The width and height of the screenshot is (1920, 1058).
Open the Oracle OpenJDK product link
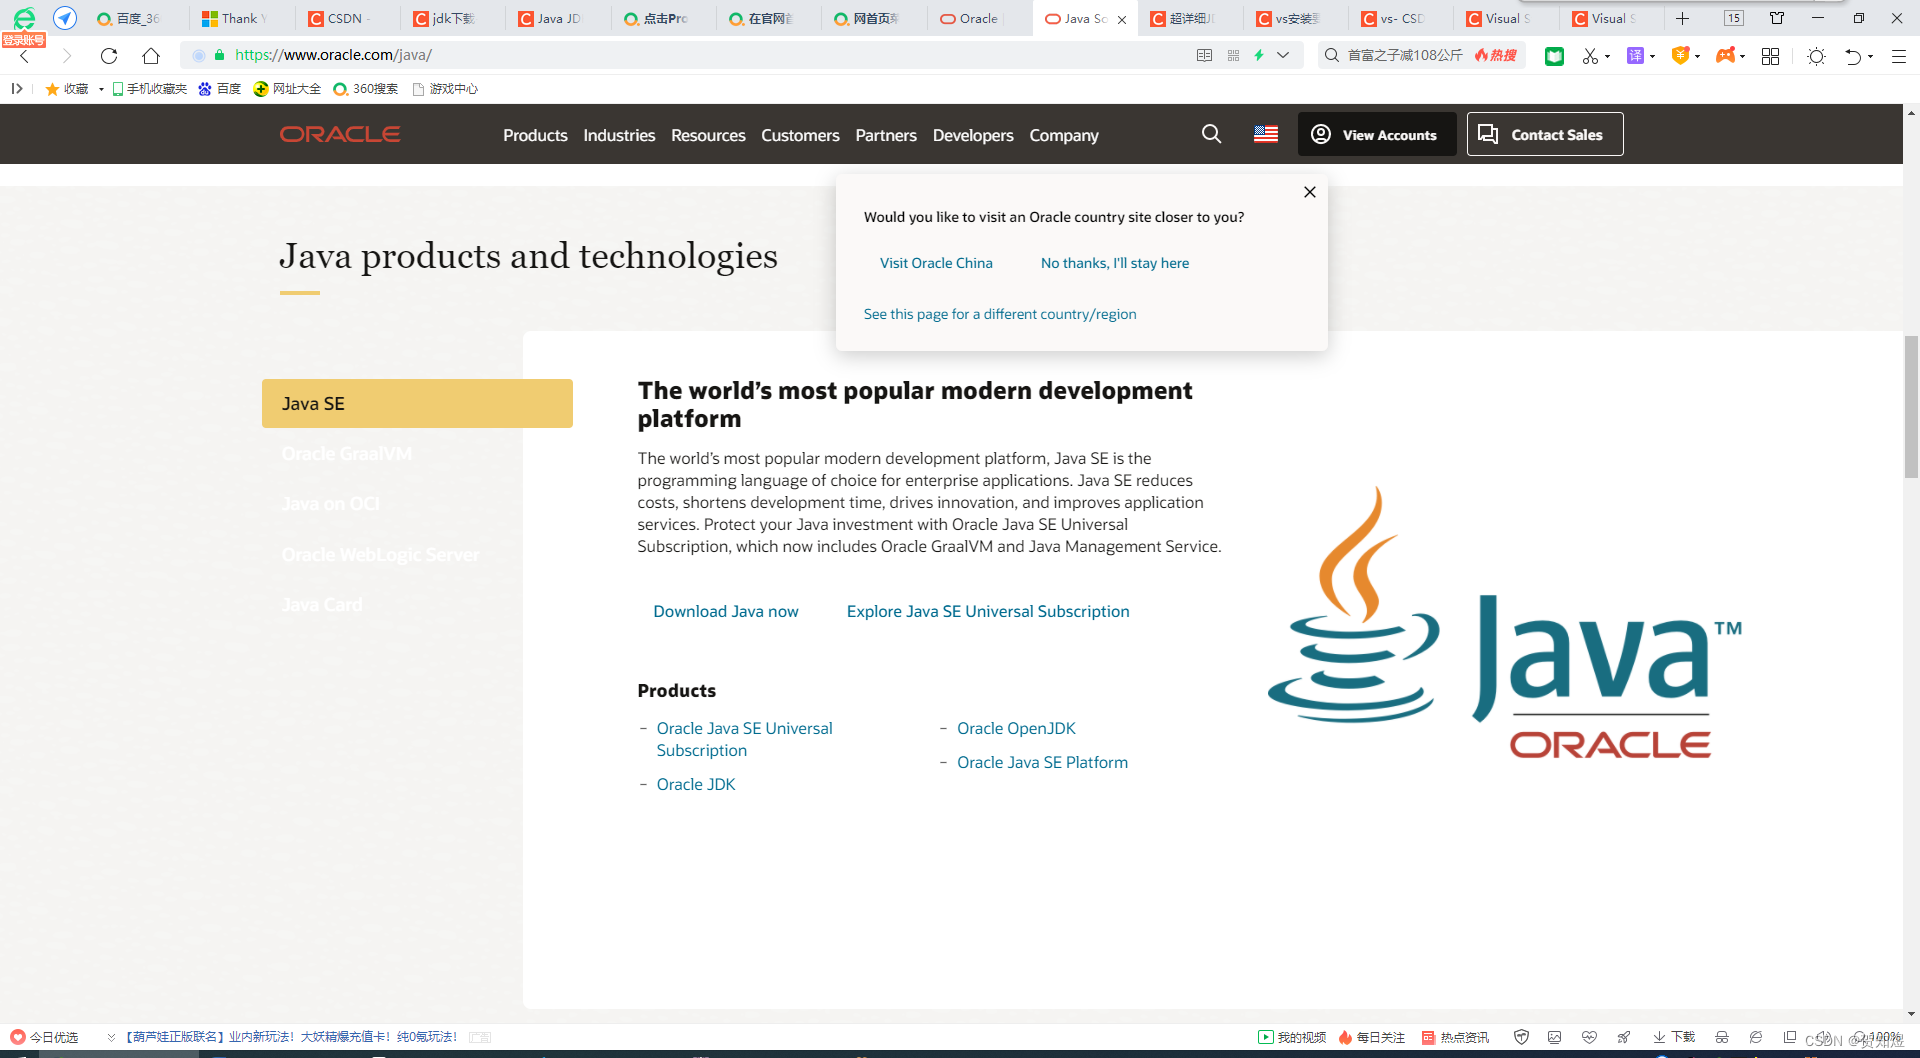[x=1016, y=728]
